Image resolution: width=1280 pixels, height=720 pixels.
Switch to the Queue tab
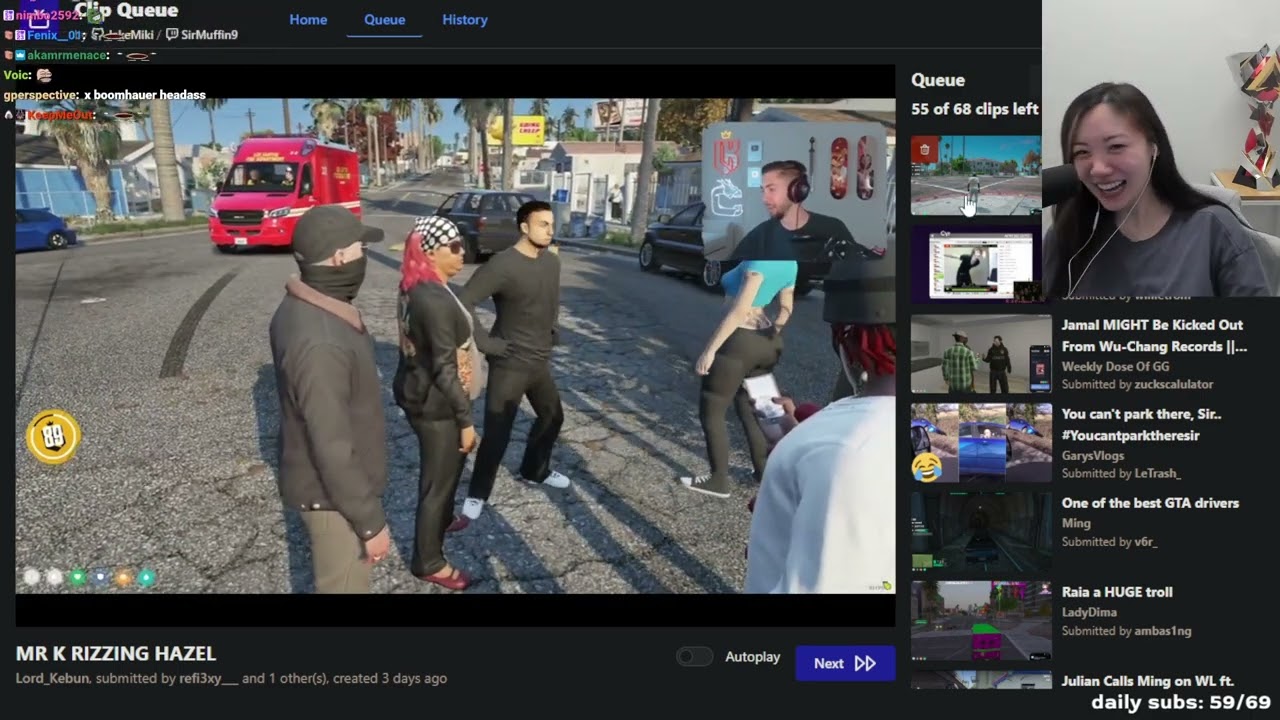384,20
